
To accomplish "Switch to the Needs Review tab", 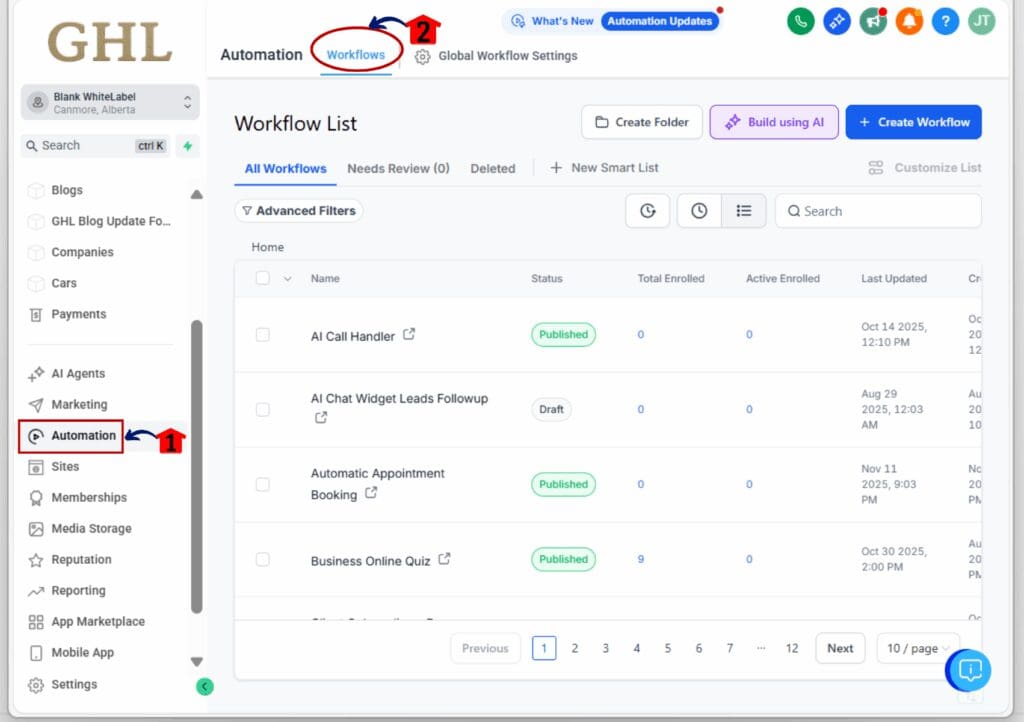I will pos(398,169).
